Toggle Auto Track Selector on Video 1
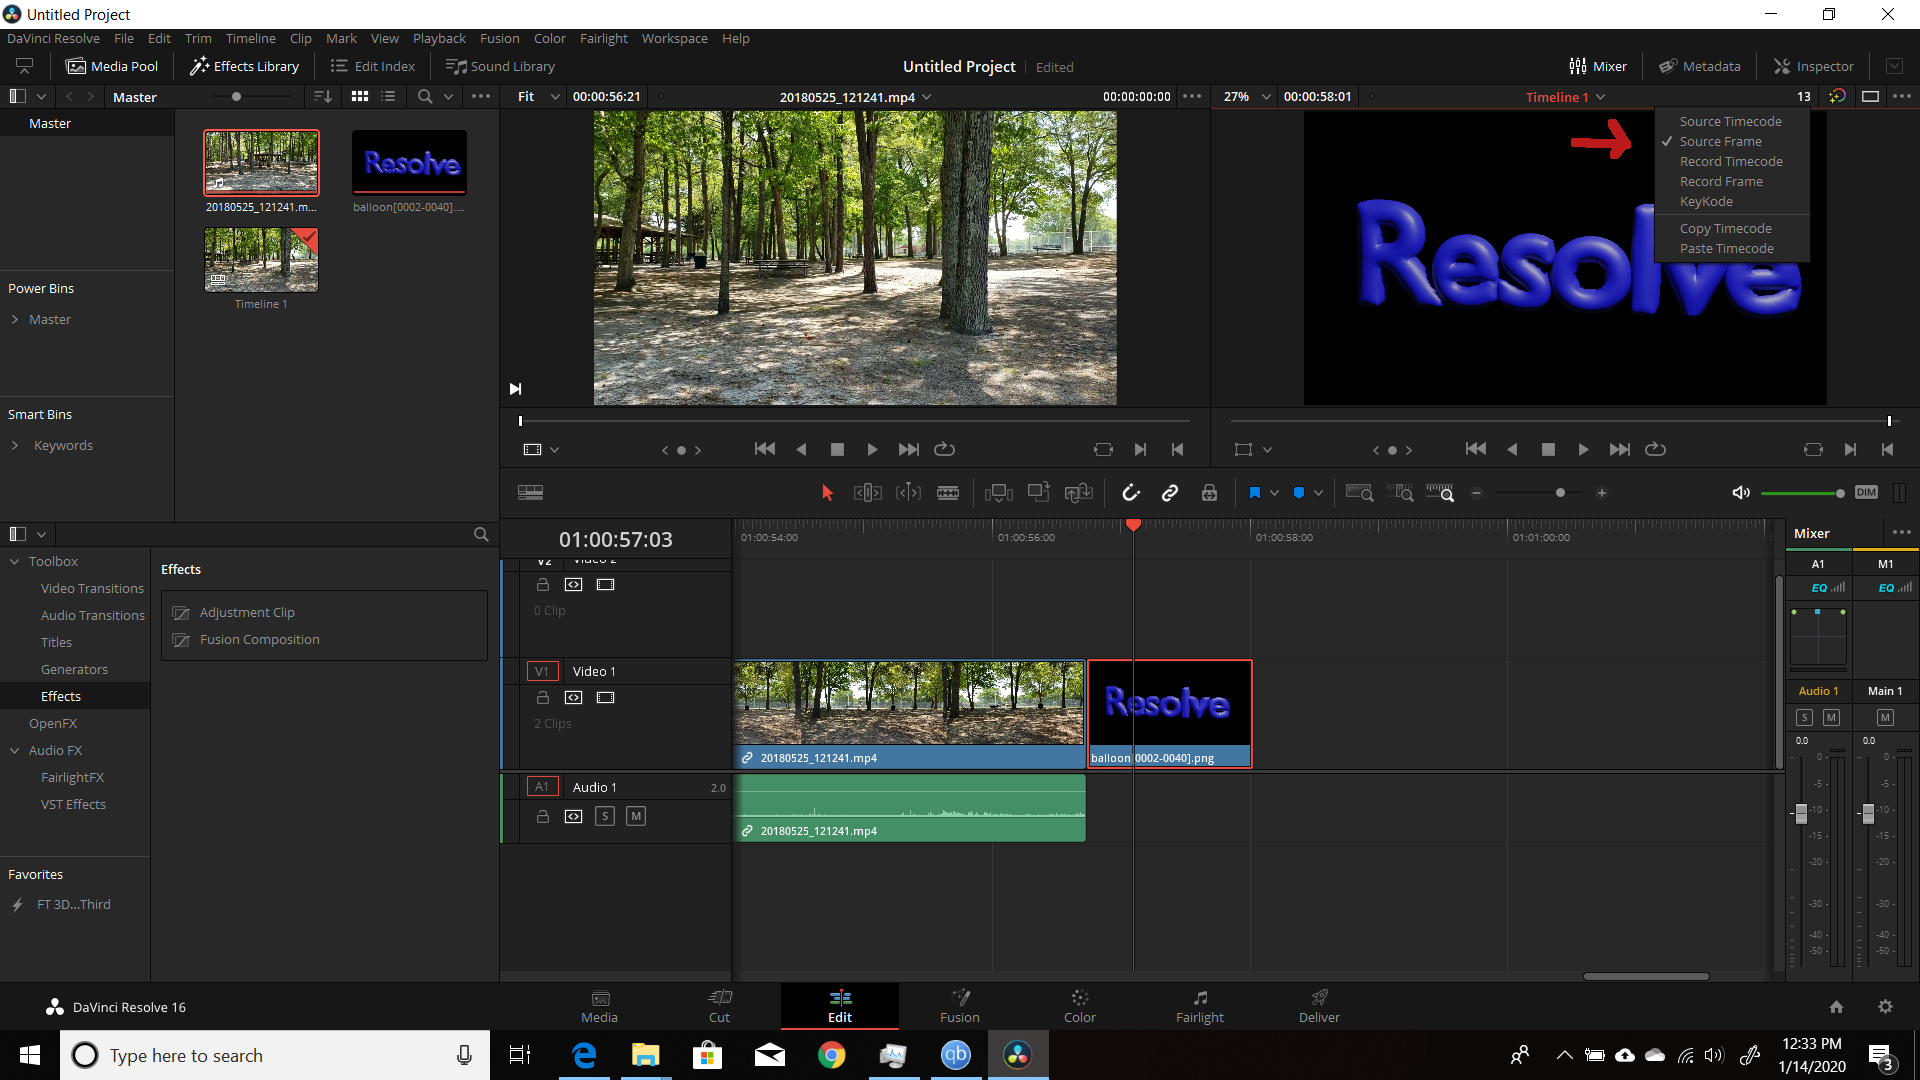This screenshot has height=1080, width=1920. coord(573,697)
